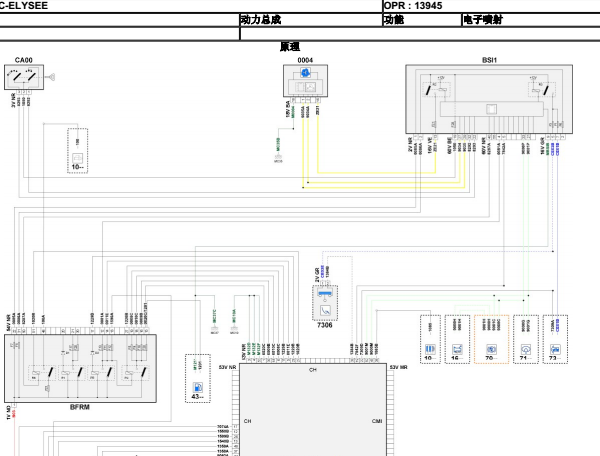The image size is (600, 456).
Task: Click the +5V relay symbol at BSI1's left side
Action: coord(436,89)
